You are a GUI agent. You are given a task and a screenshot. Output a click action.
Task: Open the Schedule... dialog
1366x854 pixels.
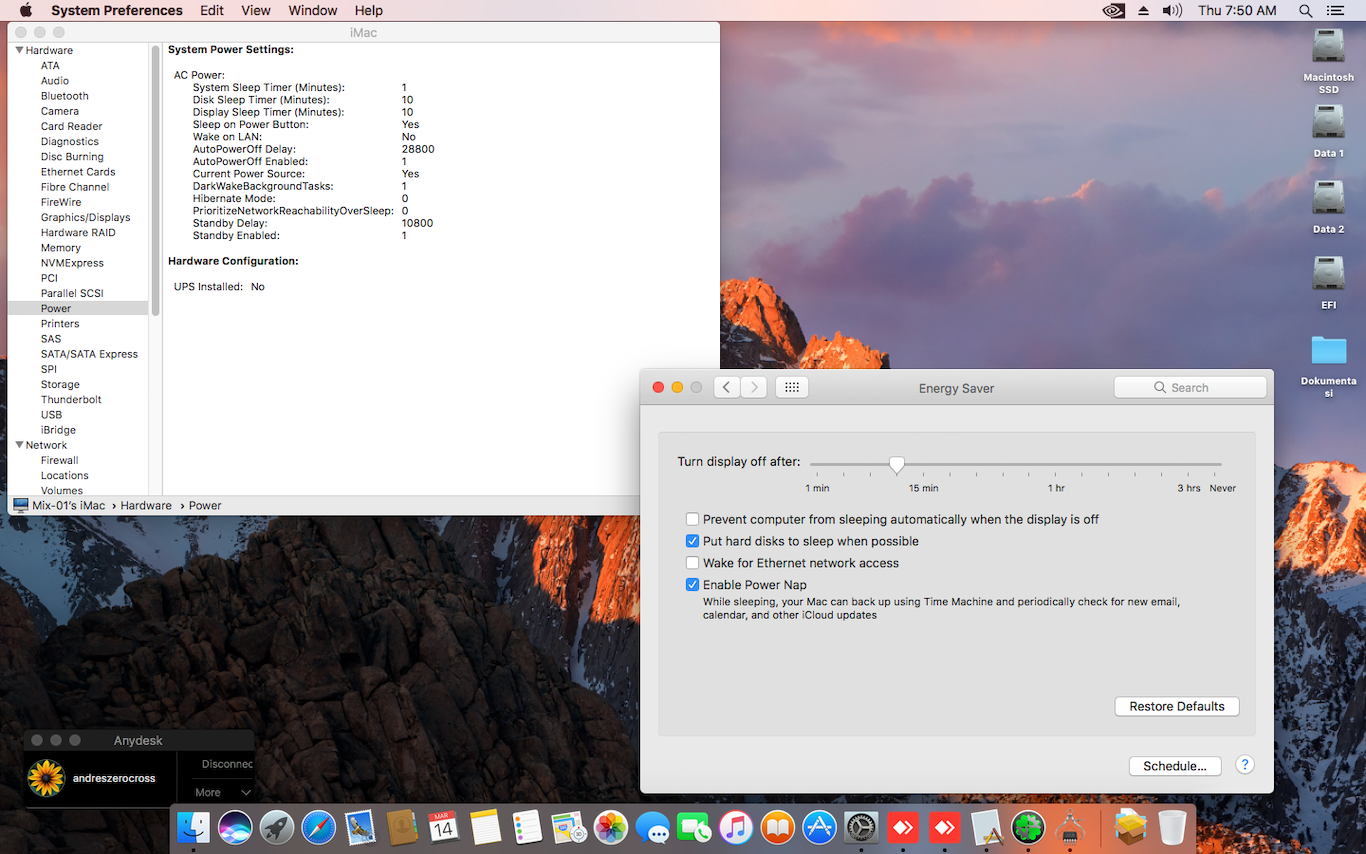click(x=1175, y=766)
